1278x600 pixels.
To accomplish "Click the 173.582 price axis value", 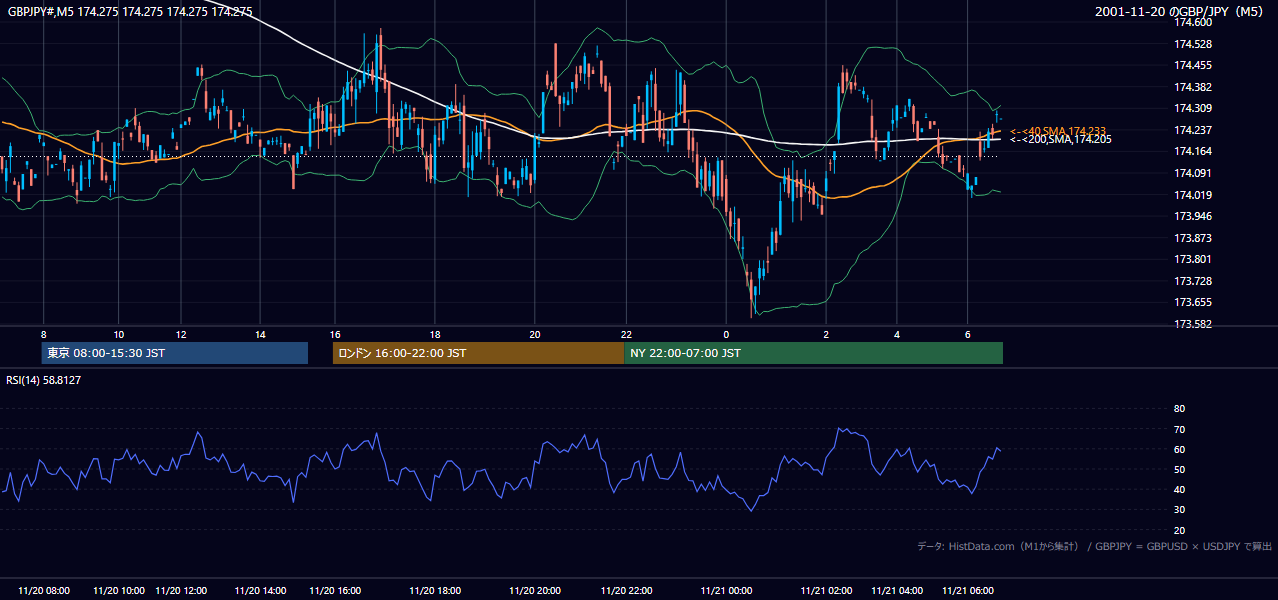I will [1192, 324].
